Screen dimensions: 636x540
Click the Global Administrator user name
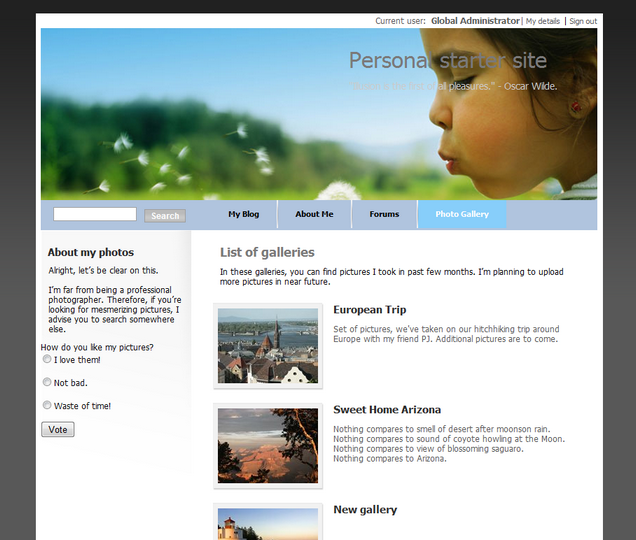pos(475,21)
